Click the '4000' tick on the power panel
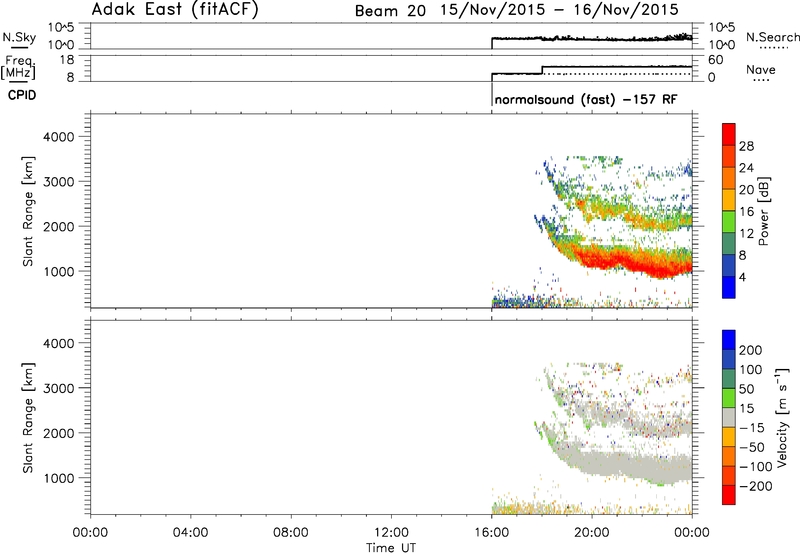The height and width of the screenshot is (554, 800). point(58,137)
